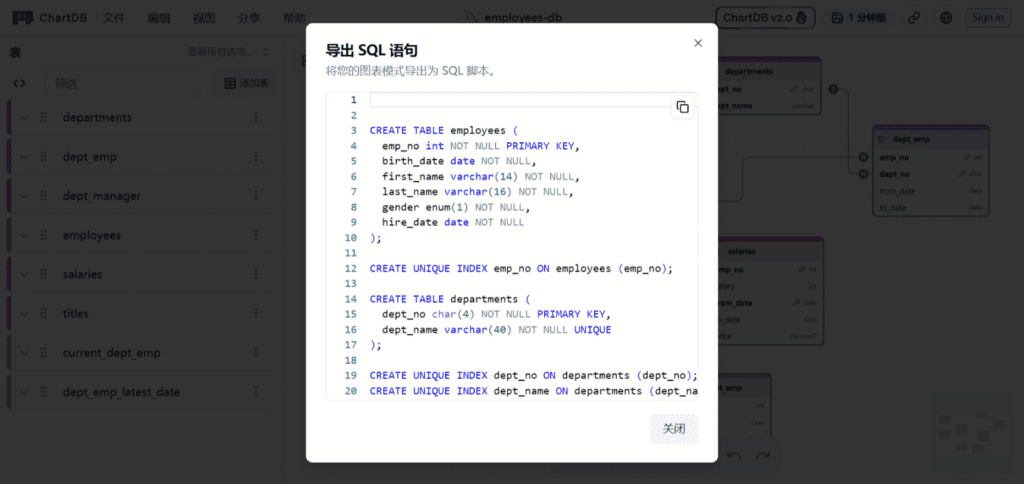Expand the employees table chevron
Image resolution: width=1024 pixels, height=484 pixels.
[x=24, y=235]
